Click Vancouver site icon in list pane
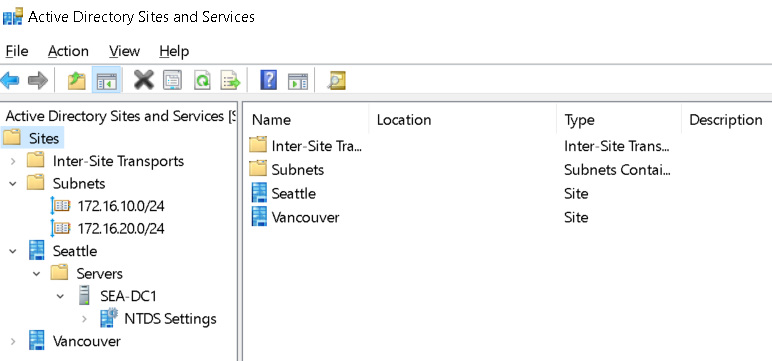 click(x=259, y=217)
